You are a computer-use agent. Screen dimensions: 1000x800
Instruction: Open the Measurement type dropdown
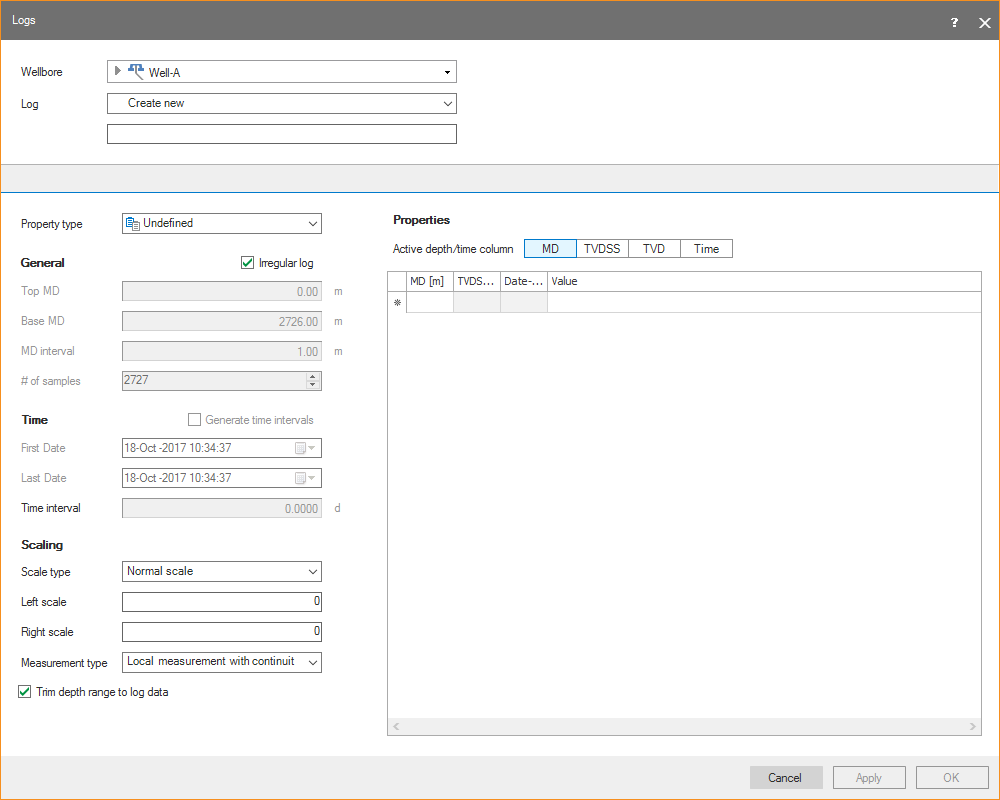[313, 662]
